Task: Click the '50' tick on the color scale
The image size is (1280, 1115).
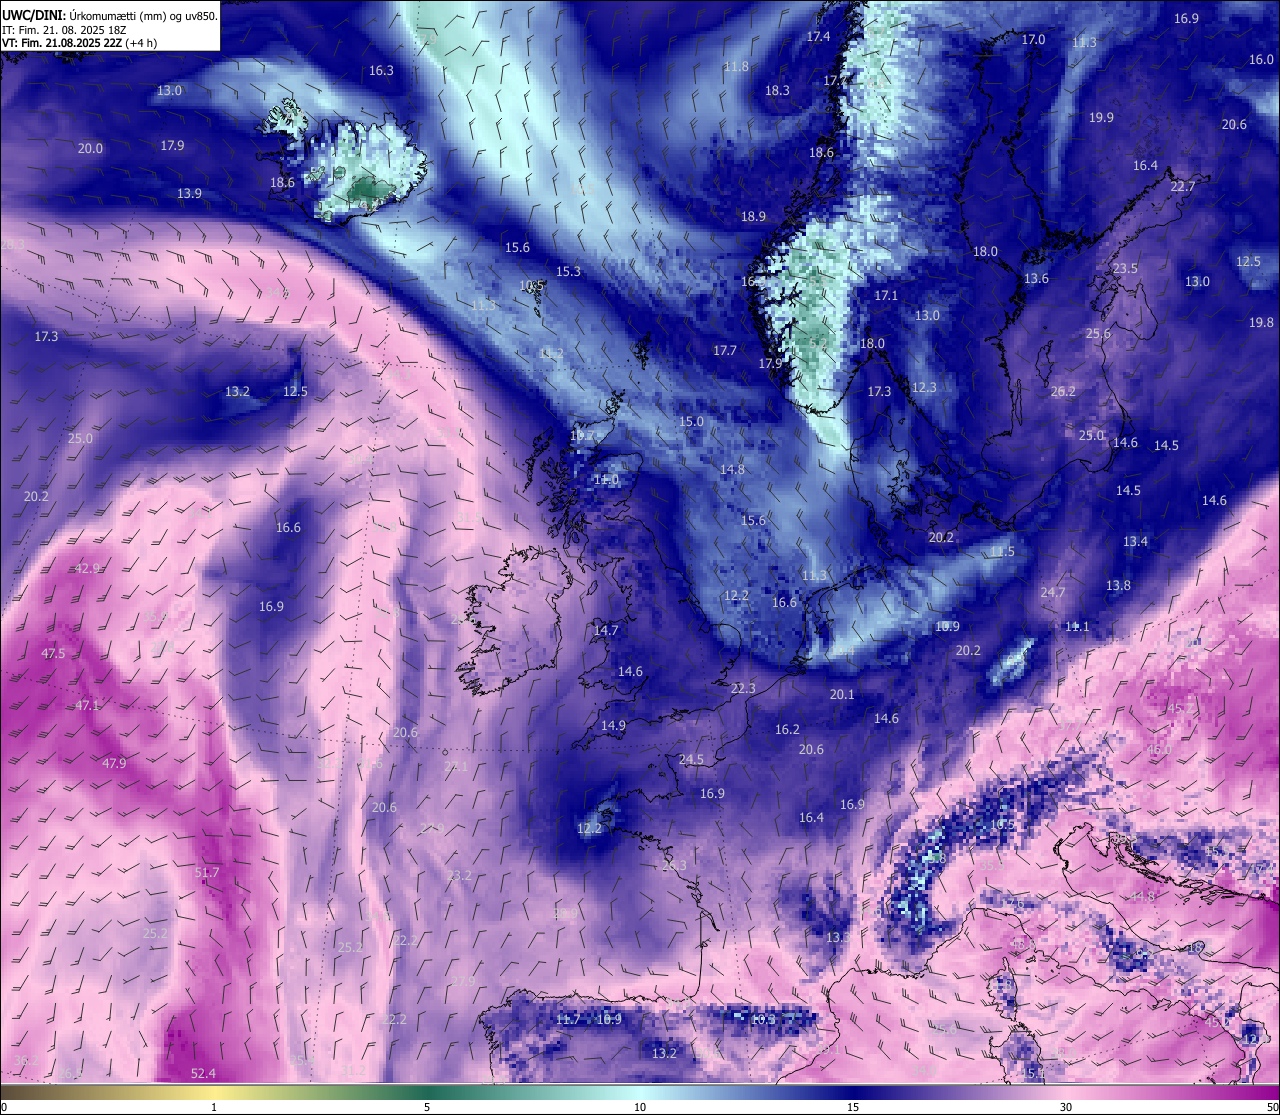Action: click(1272, 1107)
